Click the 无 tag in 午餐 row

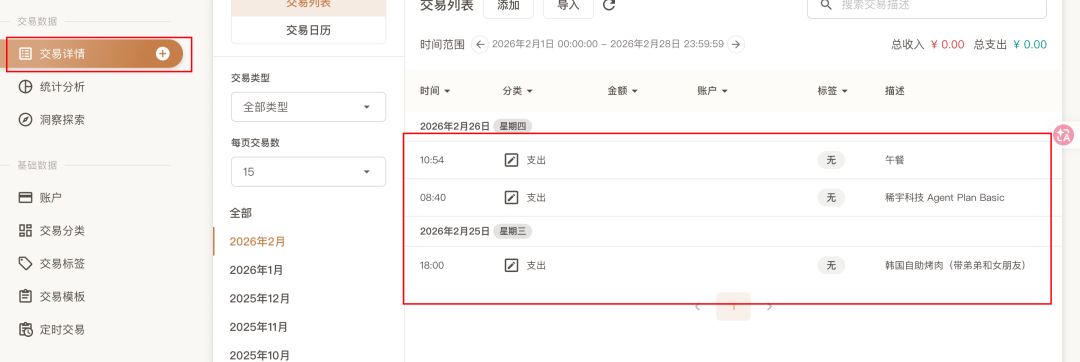[x=831, y=160]
